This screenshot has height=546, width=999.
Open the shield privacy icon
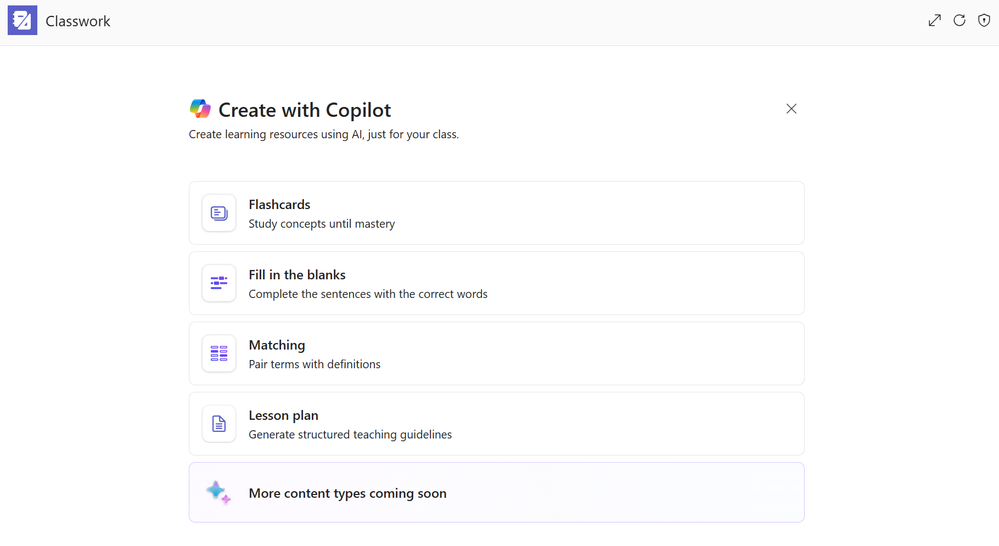click(x=984, y=20)
